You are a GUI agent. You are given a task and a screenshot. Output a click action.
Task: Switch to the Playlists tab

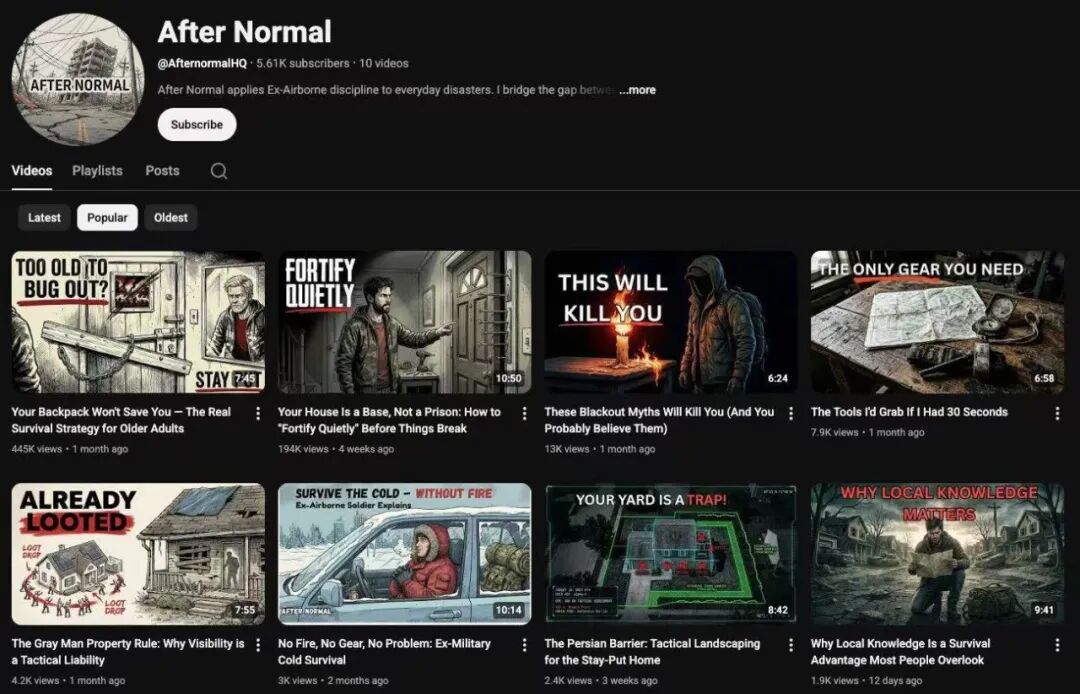click(96, 171)
